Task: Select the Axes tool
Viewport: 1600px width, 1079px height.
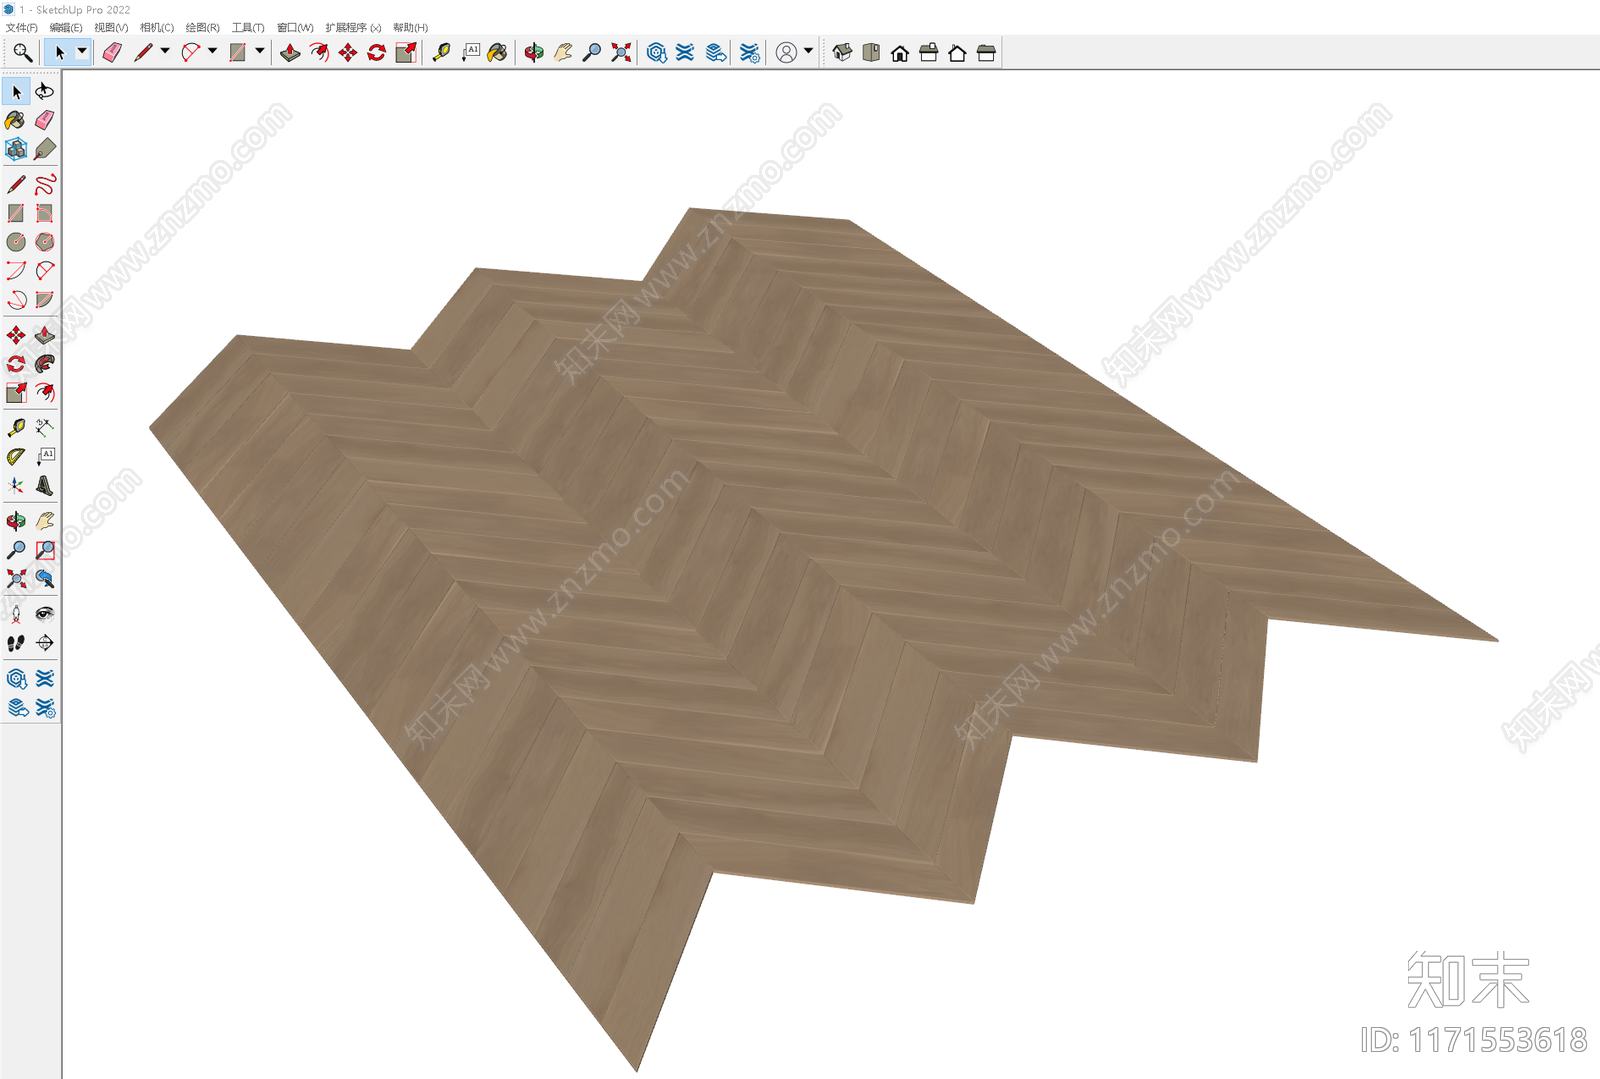Action: pos(16,486)
